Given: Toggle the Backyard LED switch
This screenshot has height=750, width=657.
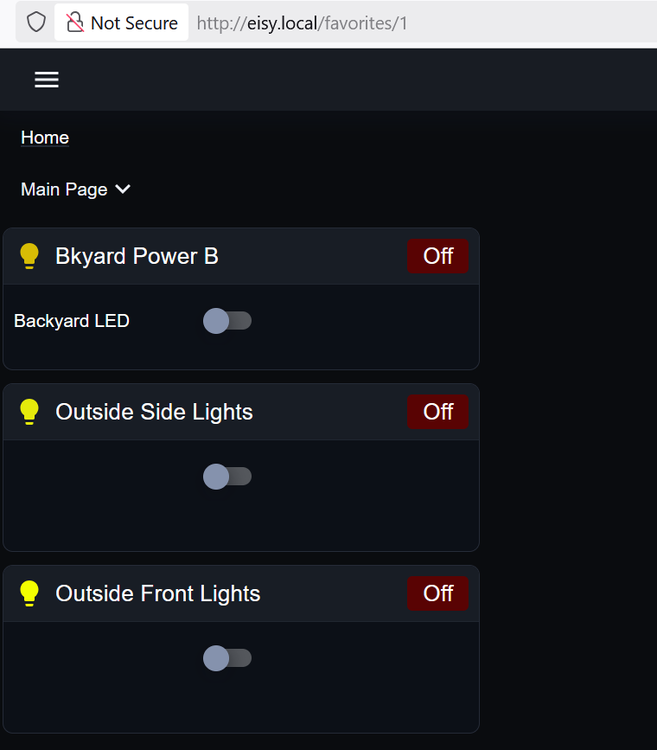Looking at the screenshot, I should pos(227,321).
